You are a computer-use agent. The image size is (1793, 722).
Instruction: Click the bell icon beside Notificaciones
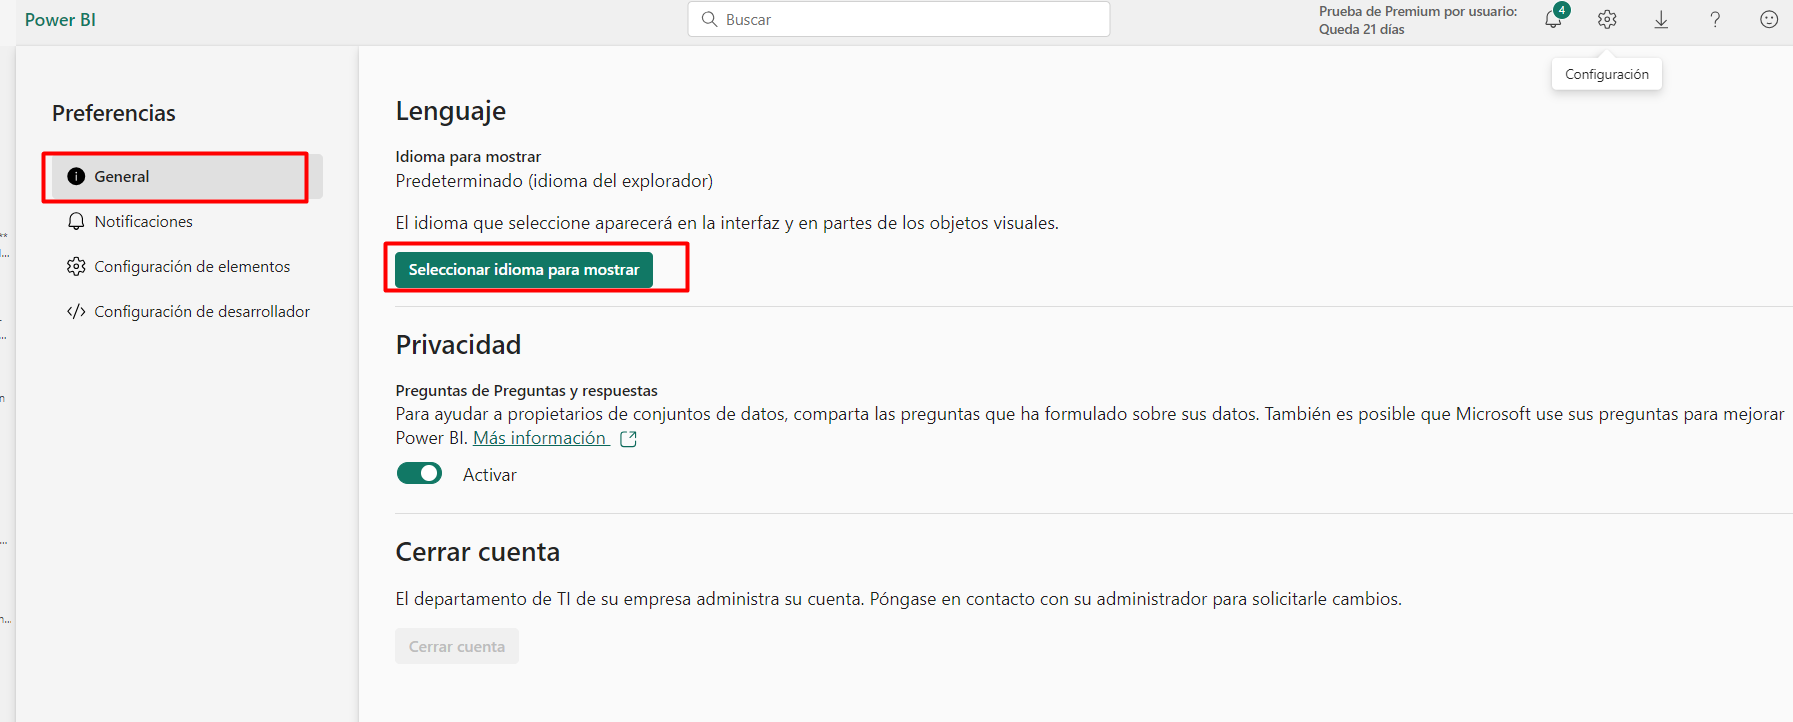click(x=76, y=221)
